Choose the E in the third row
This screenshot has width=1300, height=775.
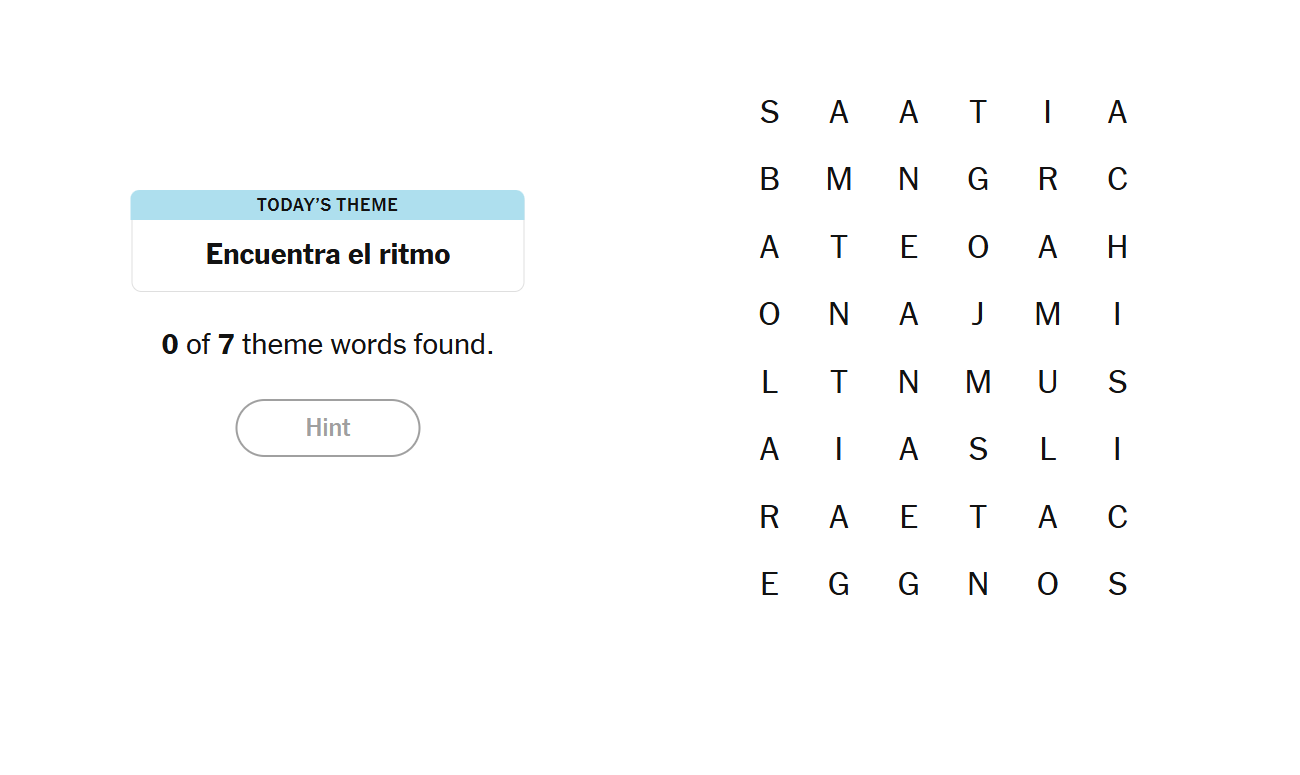point(908,247)
